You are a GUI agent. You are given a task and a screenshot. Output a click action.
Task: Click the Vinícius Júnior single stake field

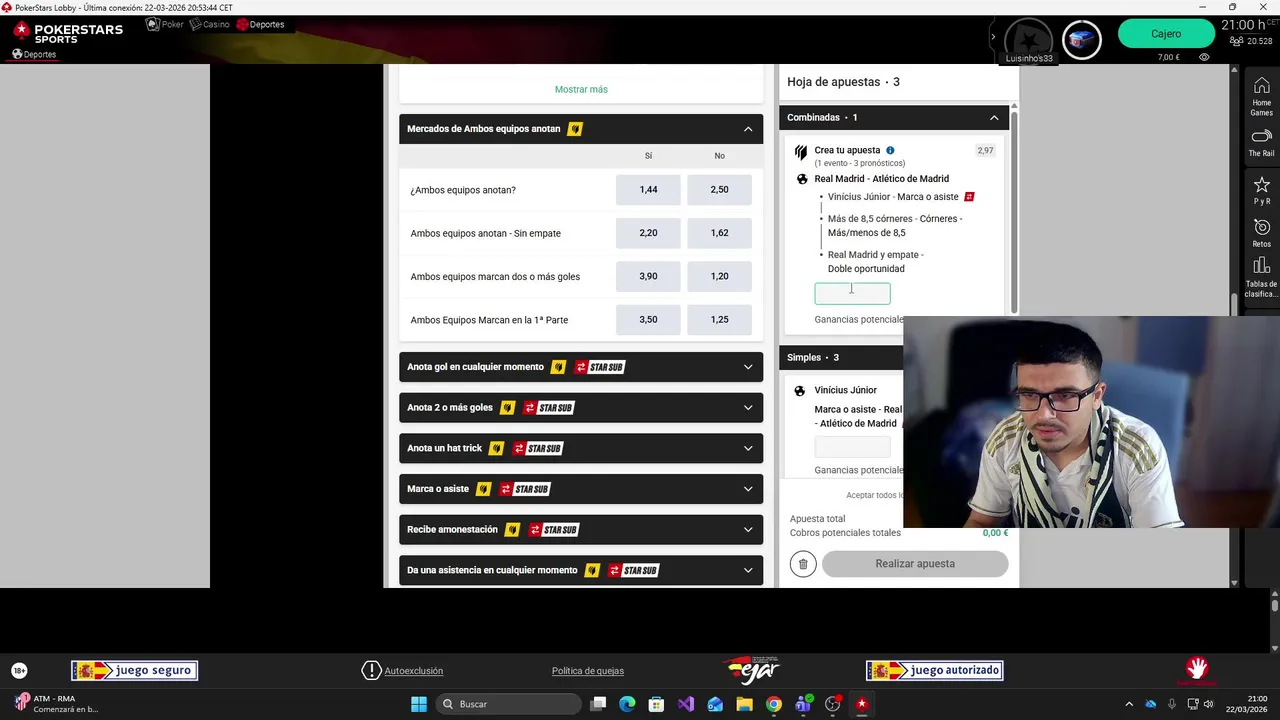tap(852, 447)
